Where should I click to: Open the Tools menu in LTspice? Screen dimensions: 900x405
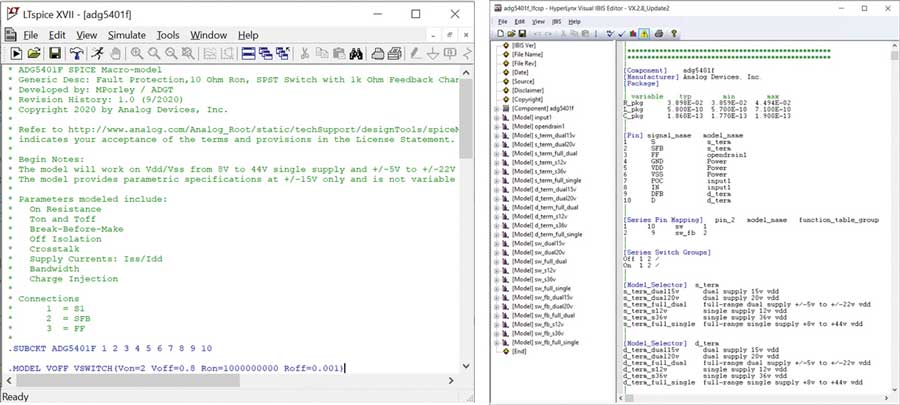click(x=167, y=35)
